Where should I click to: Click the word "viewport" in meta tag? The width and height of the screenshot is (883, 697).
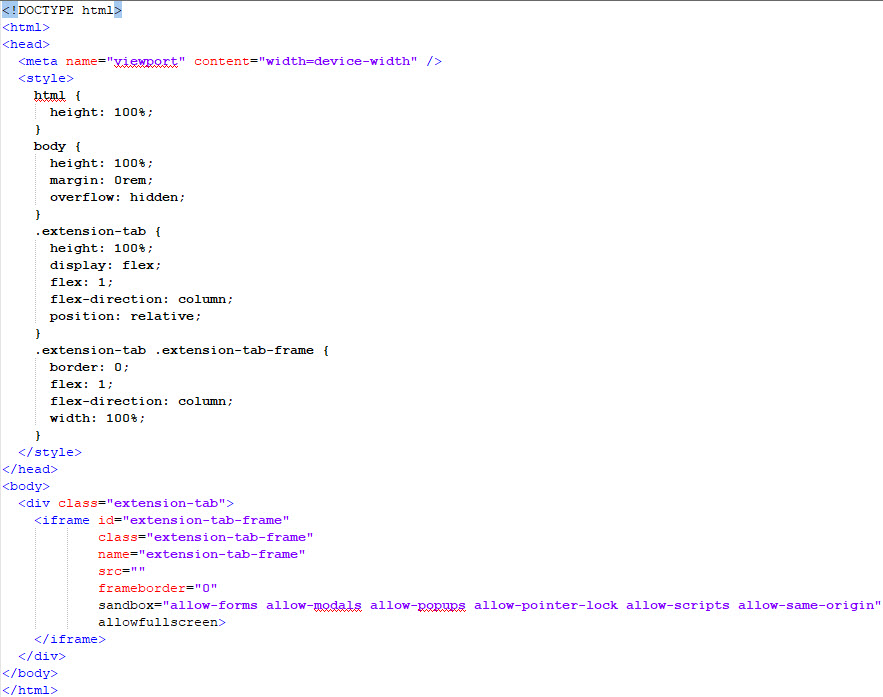146,61
